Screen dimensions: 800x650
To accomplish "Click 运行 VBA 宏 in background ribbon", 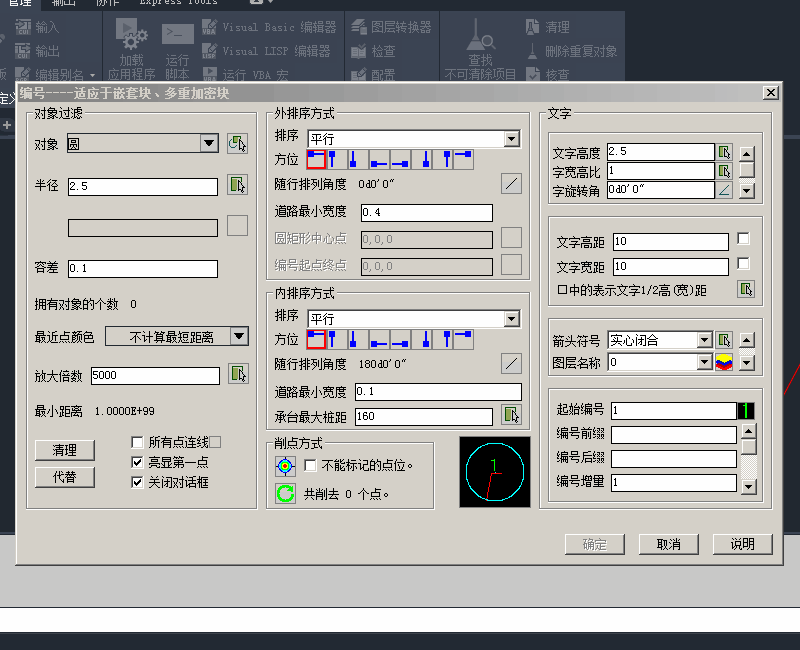I will coord(245,75).
